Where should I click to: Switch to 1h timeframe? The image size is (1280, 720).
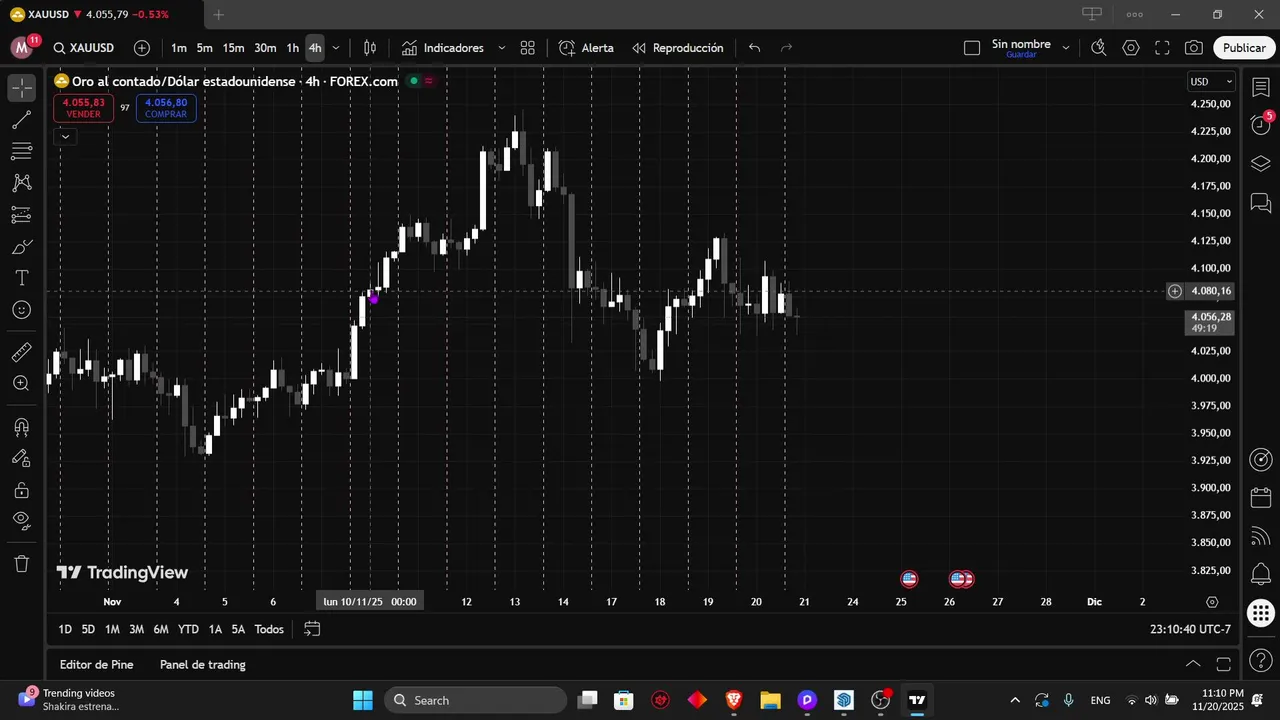tap(292, 48)
